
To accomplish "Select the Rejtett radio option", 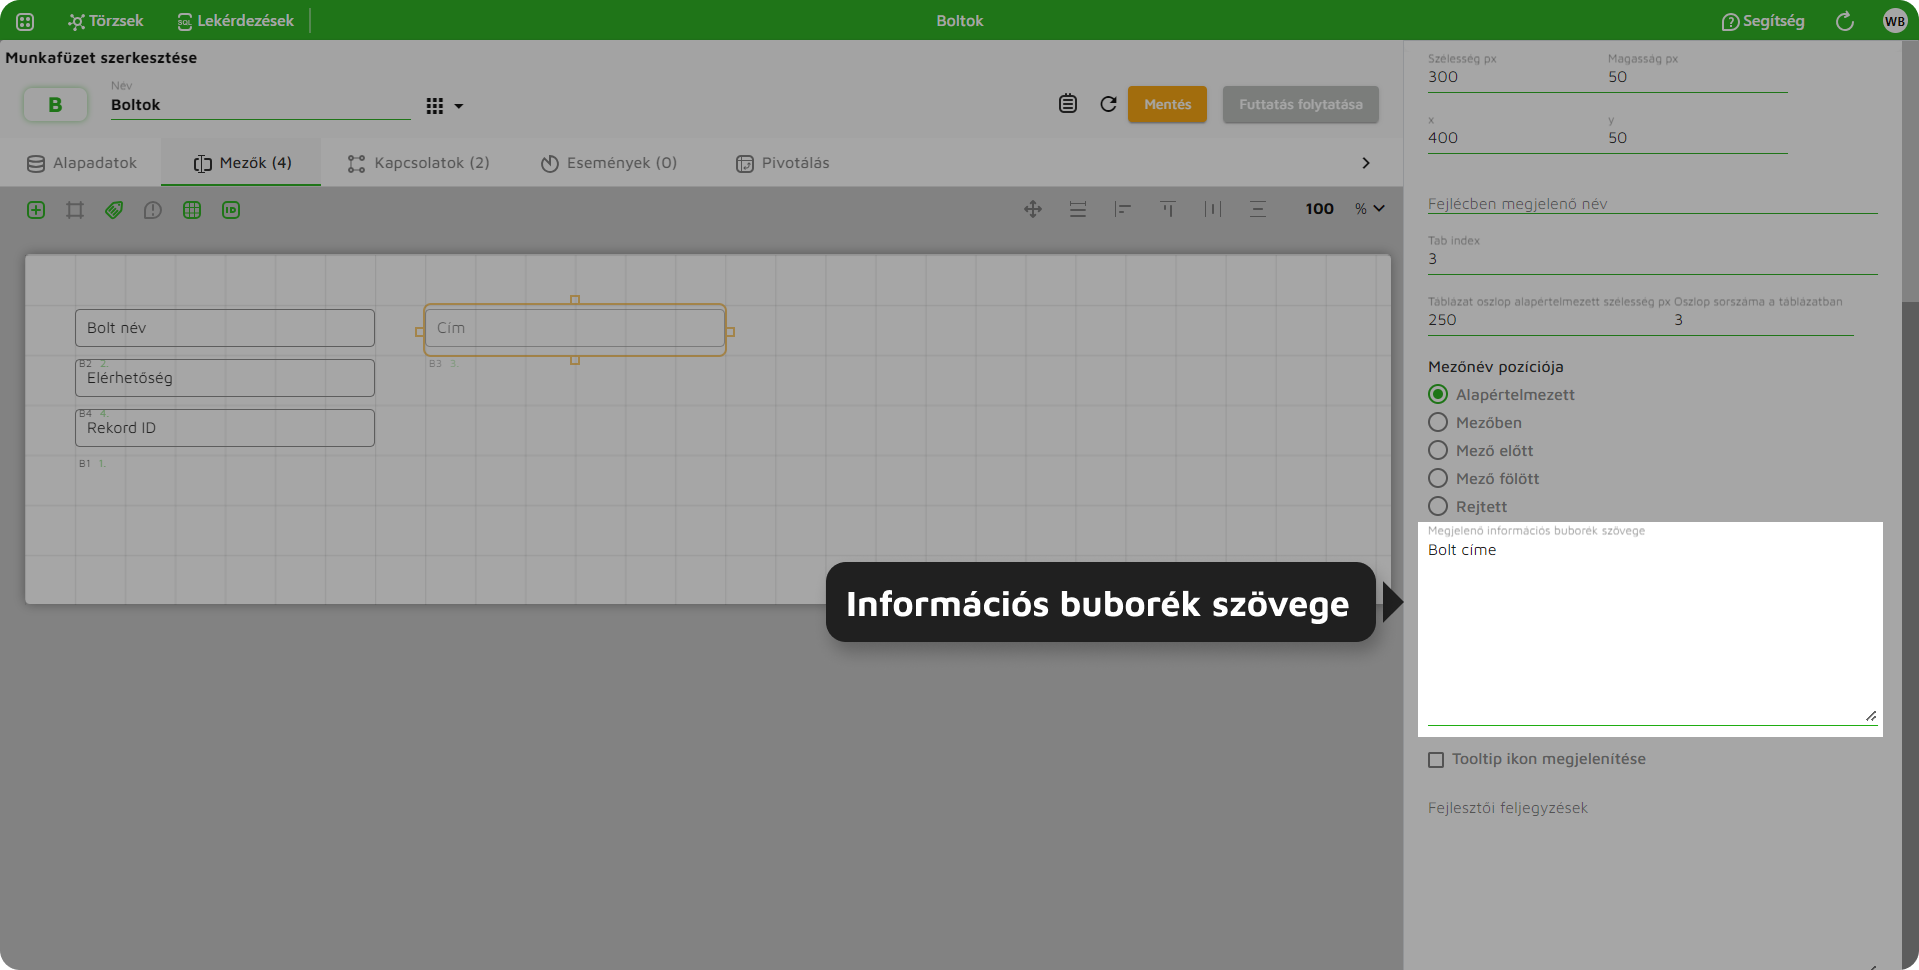I will click(x=1438, y=506).
